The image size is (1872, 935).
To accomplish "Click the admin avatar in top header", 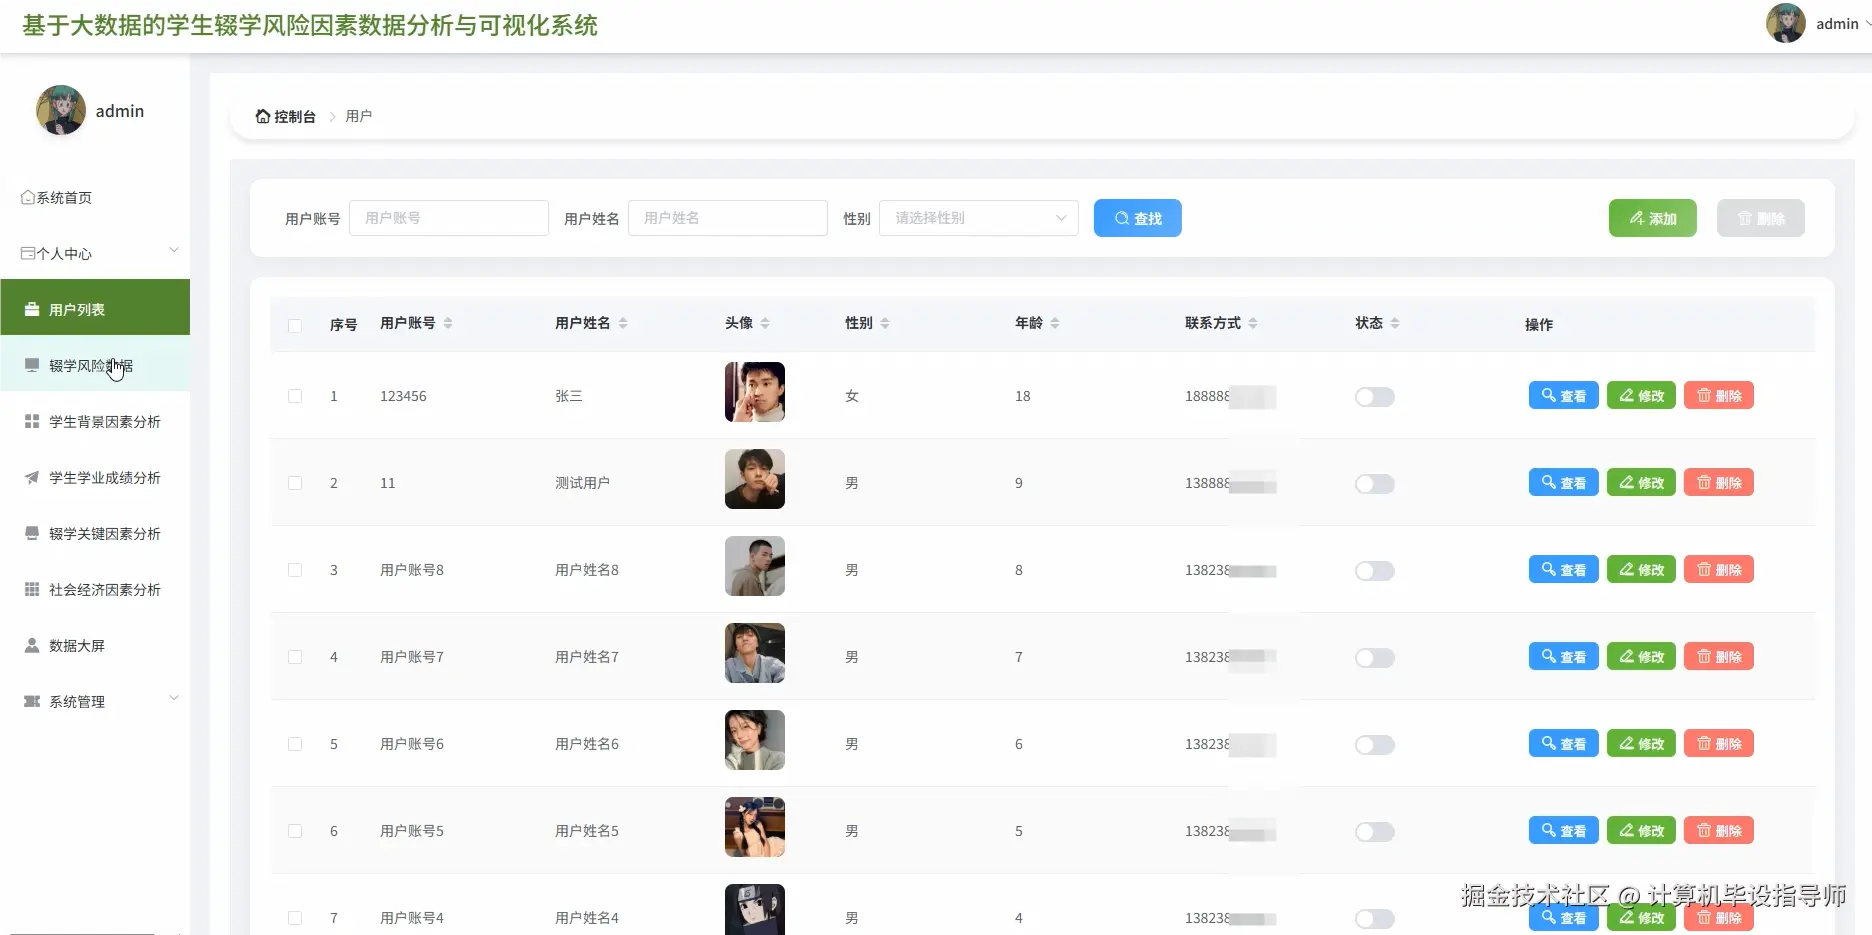I will (1786, 23).
